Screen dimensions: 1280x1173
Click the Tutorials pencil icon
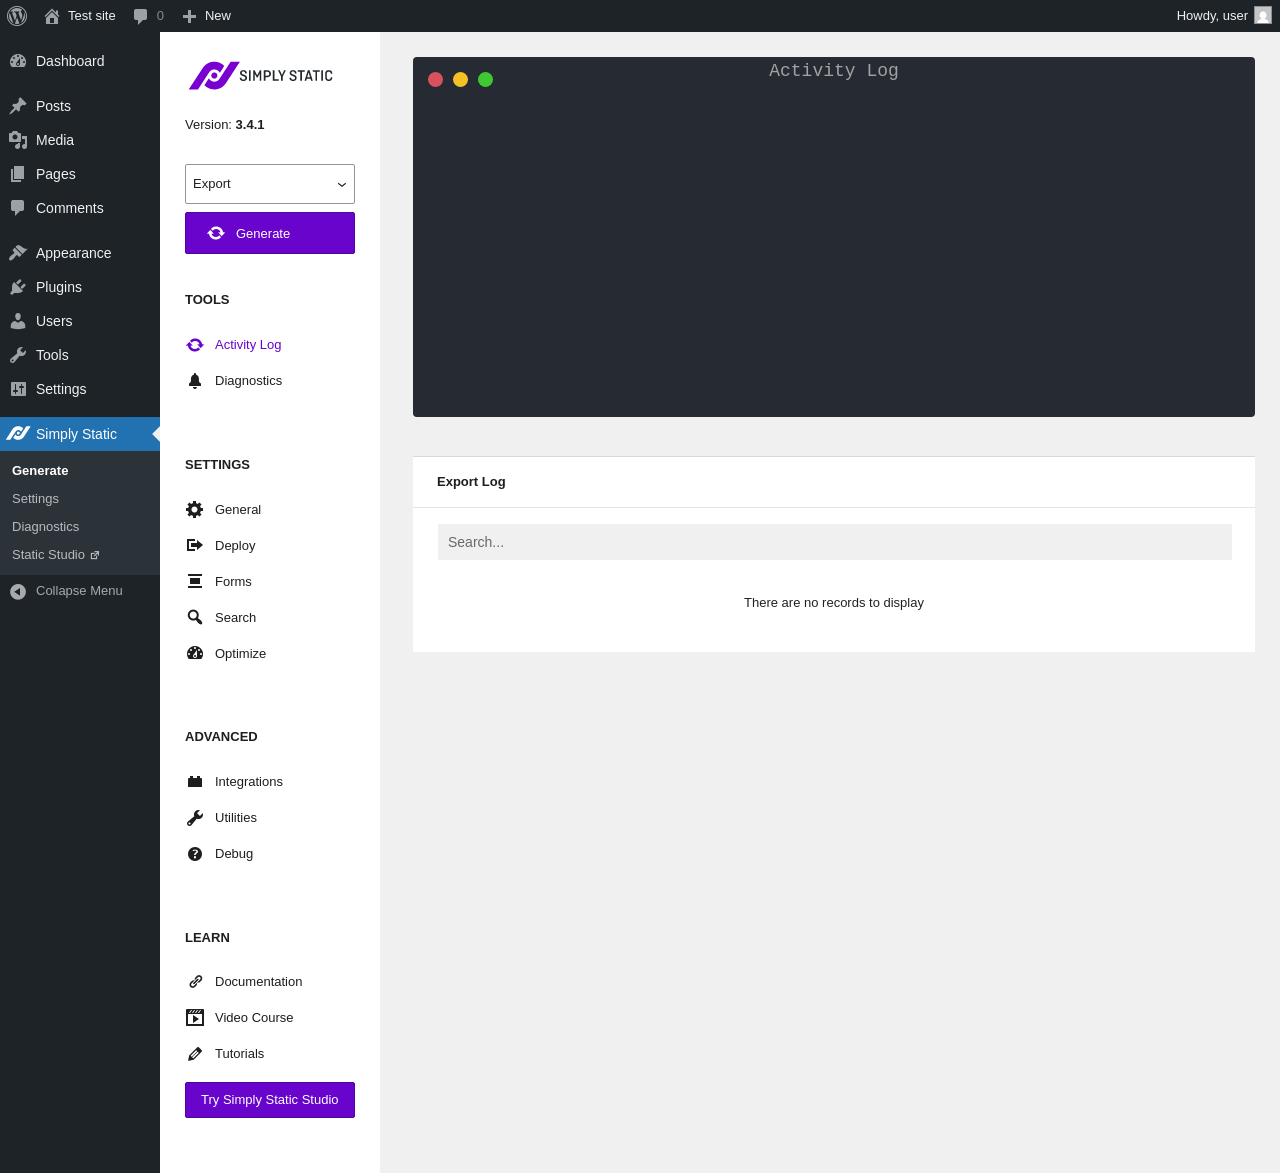pos(195,1054)
